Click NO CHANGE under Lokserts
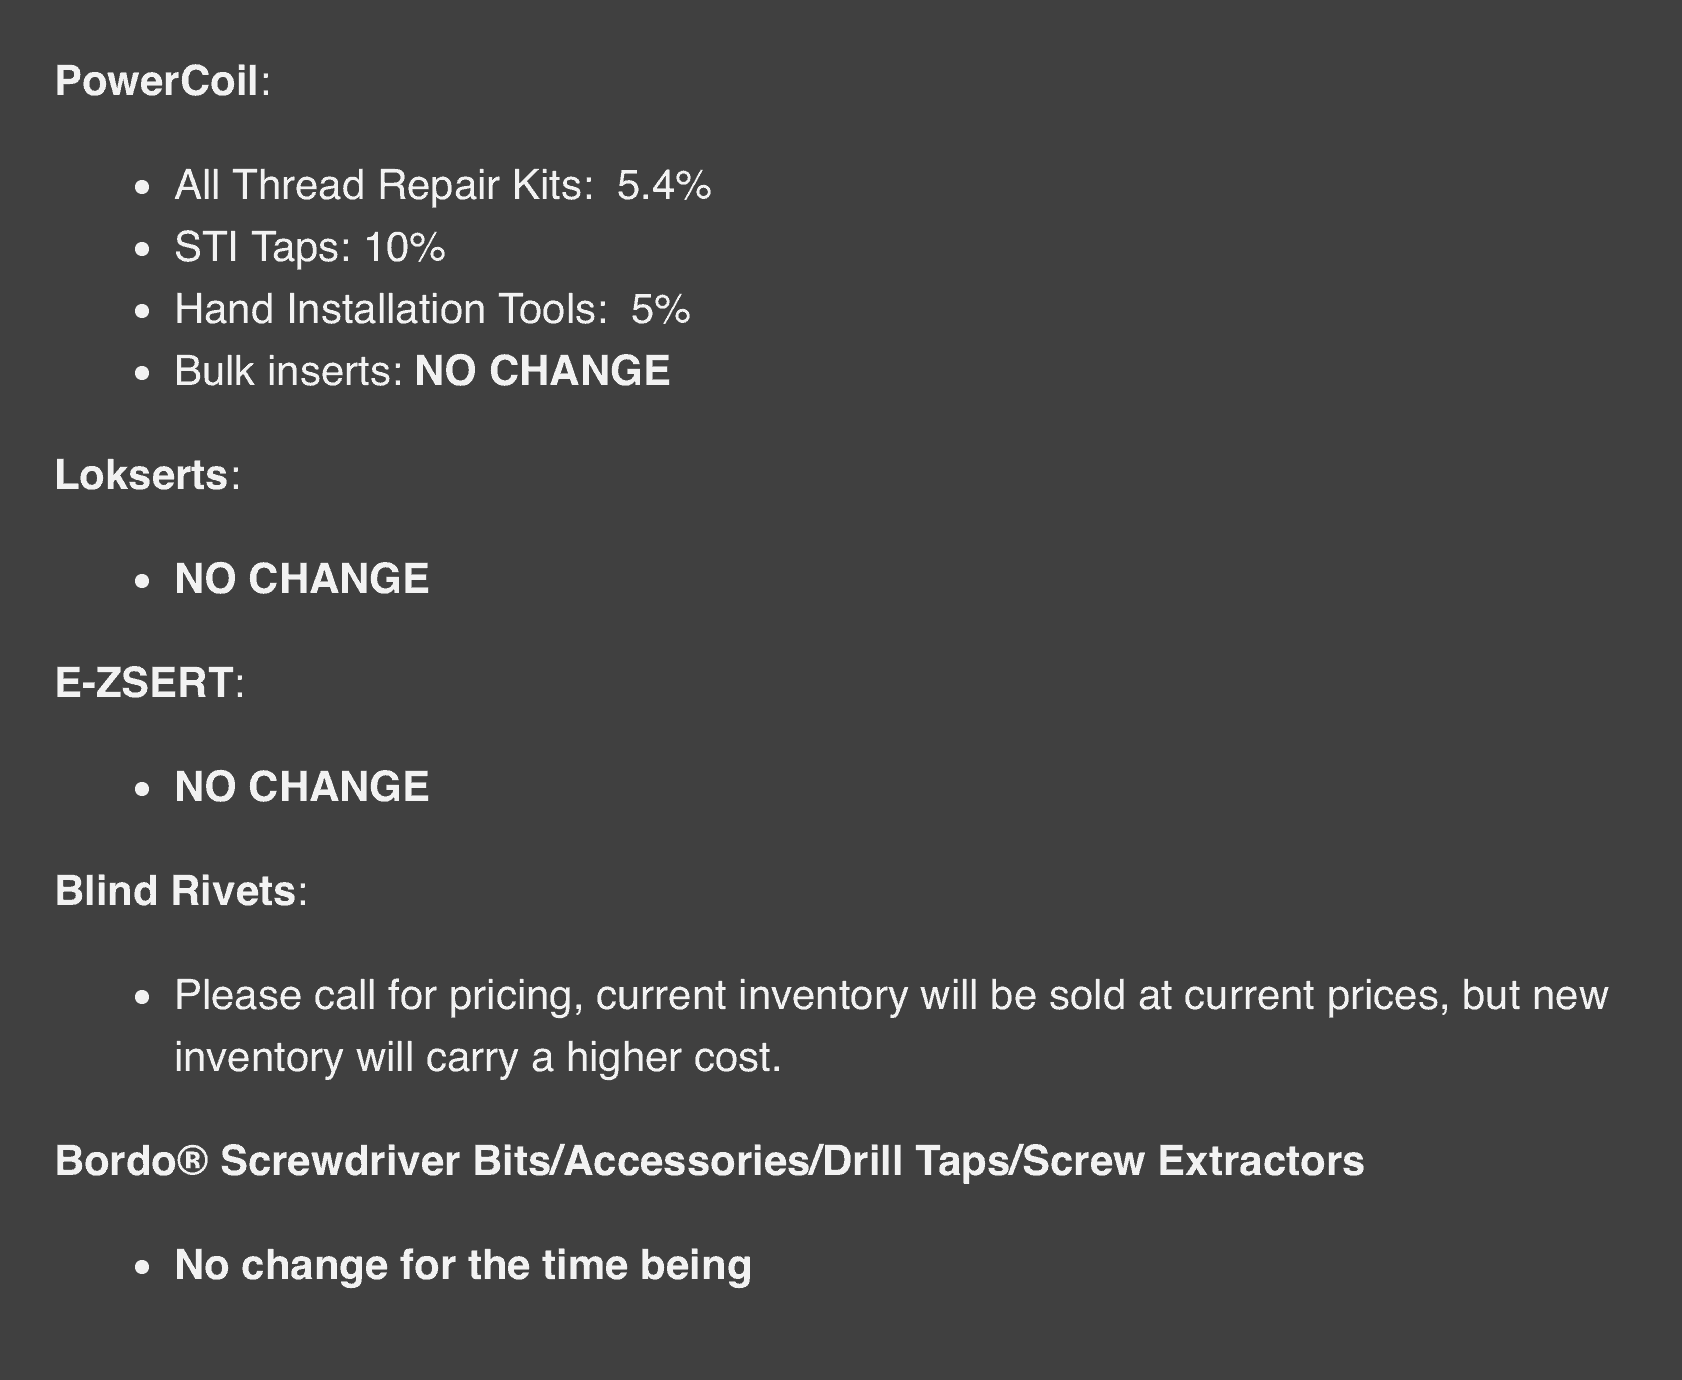 (x=302, y=579)
